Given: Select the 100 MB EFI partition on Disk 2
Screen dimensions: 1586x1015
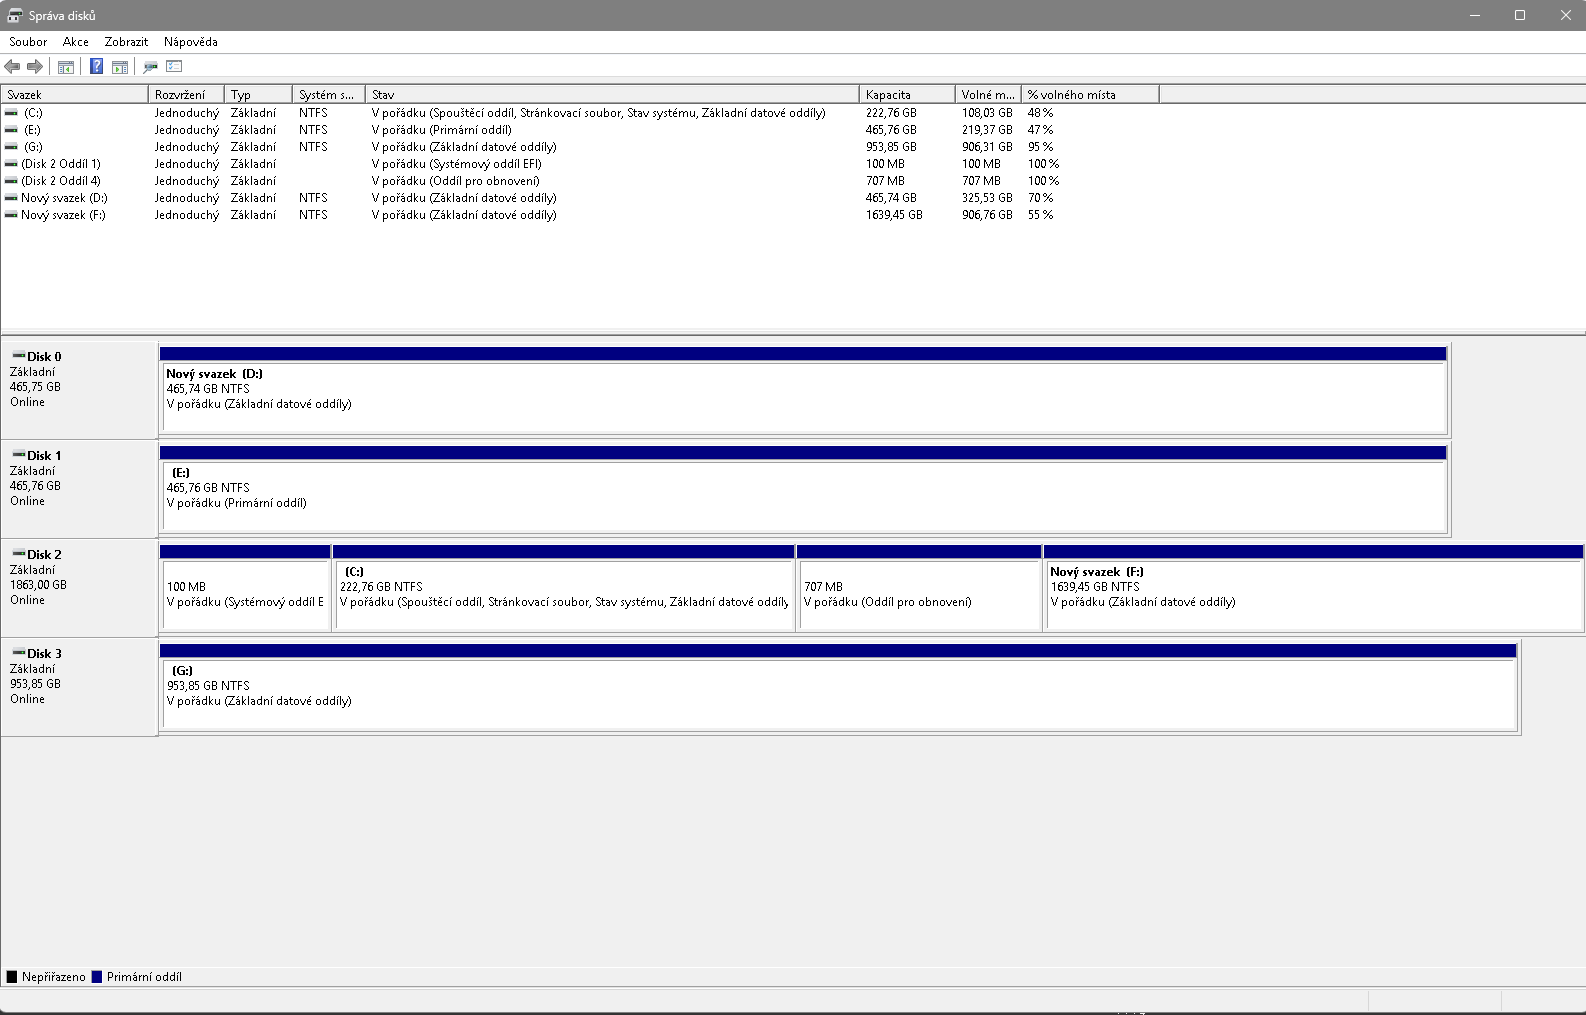Looking at the screenshot, I should (x=245, y=588).
